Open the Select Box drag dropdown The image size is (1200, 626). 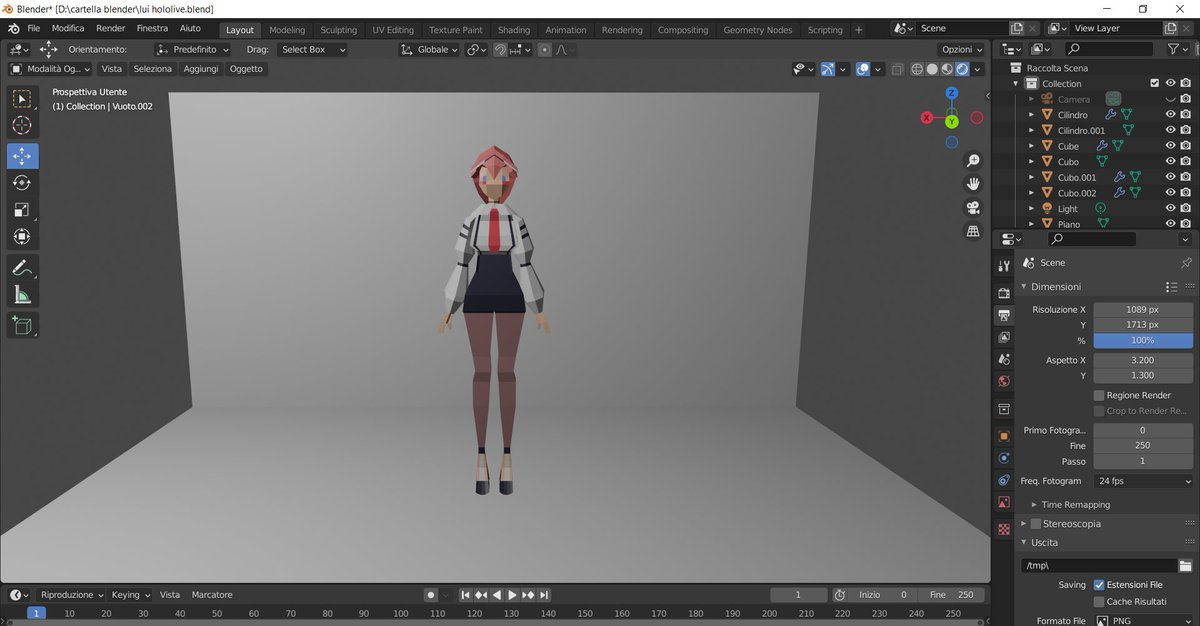[x=311, y=49]
